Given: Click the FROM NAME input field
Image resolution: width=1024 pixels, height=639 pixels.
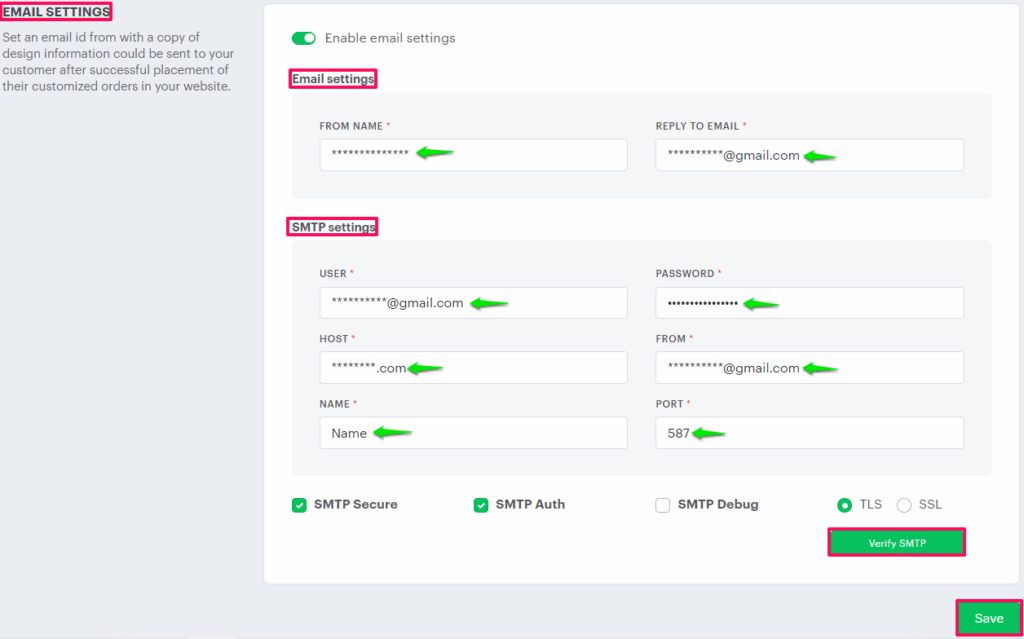Looking at the screenshot, I should (473, 155).
